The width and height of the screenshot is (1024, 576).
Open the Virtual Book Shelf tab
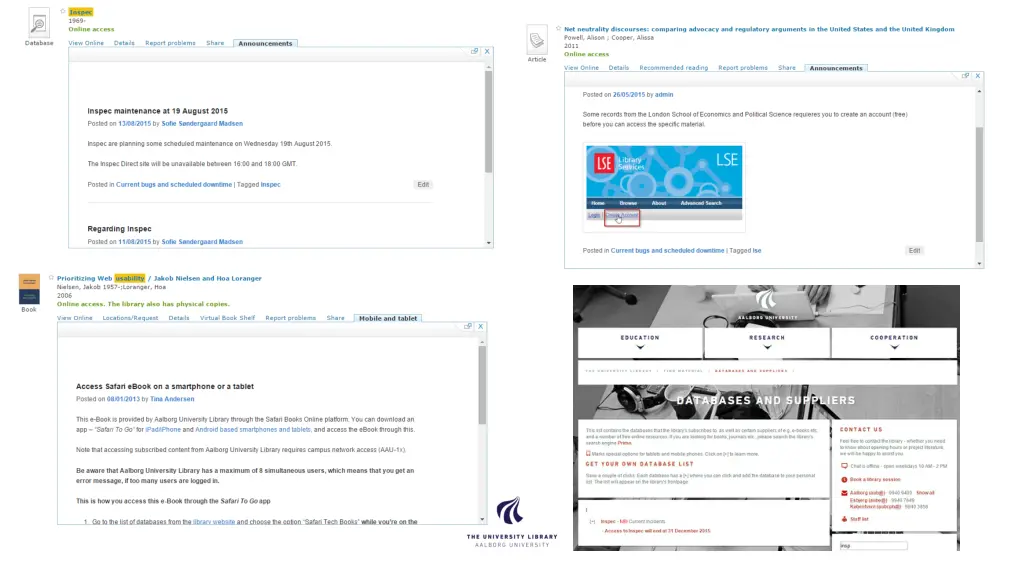point(227,318)
